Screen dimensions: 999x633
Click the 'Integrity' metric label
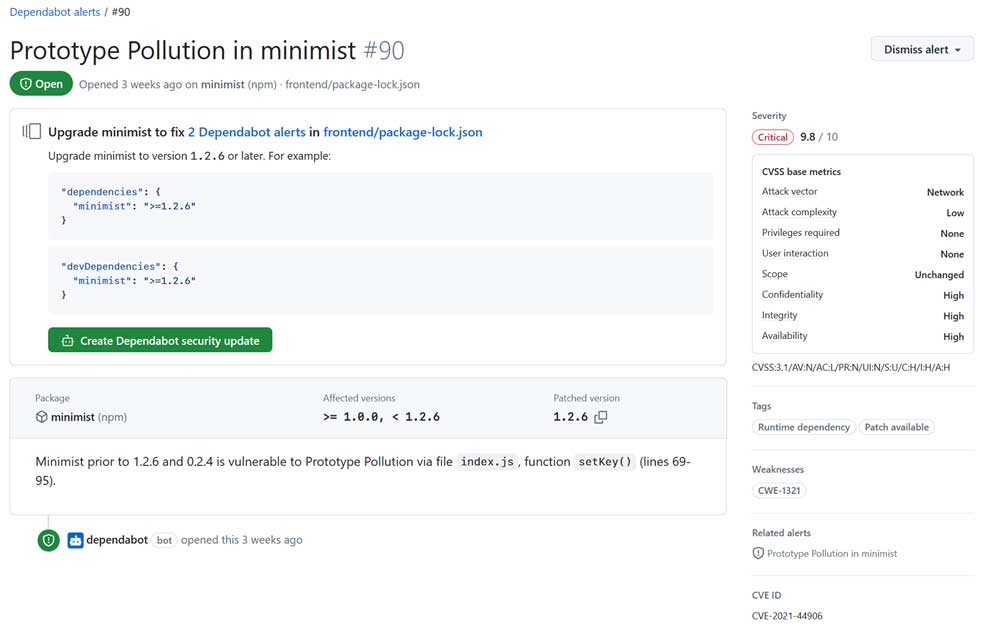tap(779, 315)
